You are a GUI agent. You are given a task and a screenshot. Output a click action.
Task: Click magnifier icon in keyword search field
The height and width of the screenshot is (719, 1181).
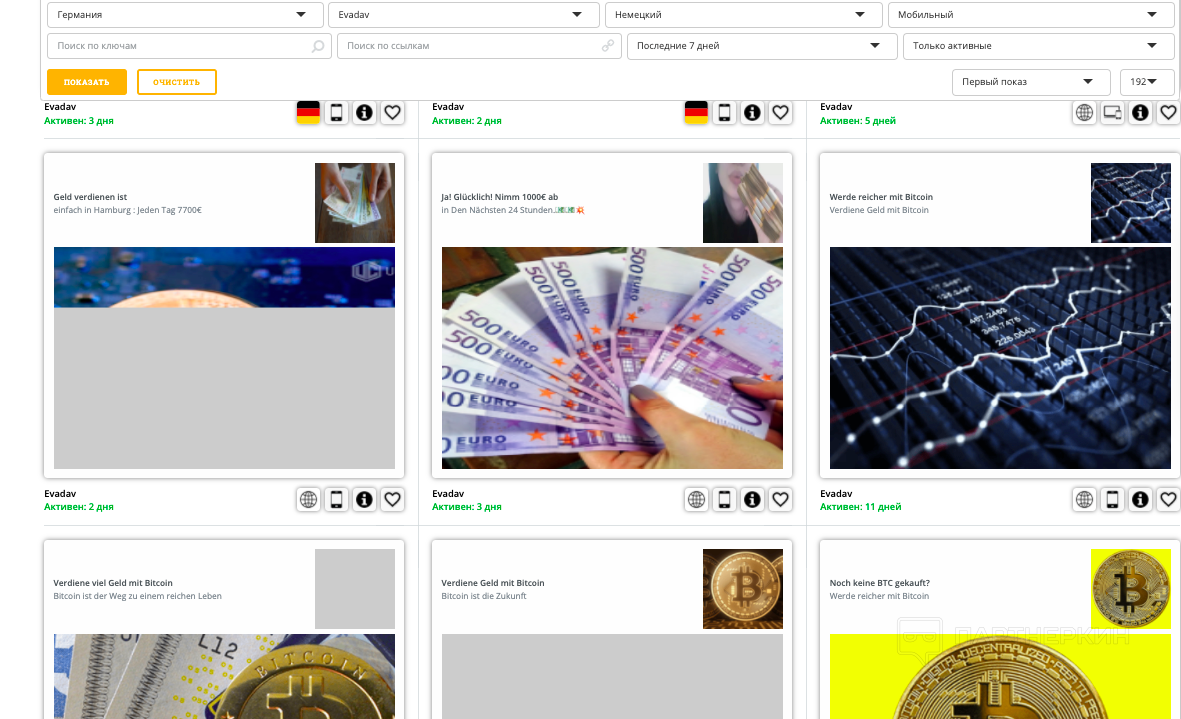(318, 46)
